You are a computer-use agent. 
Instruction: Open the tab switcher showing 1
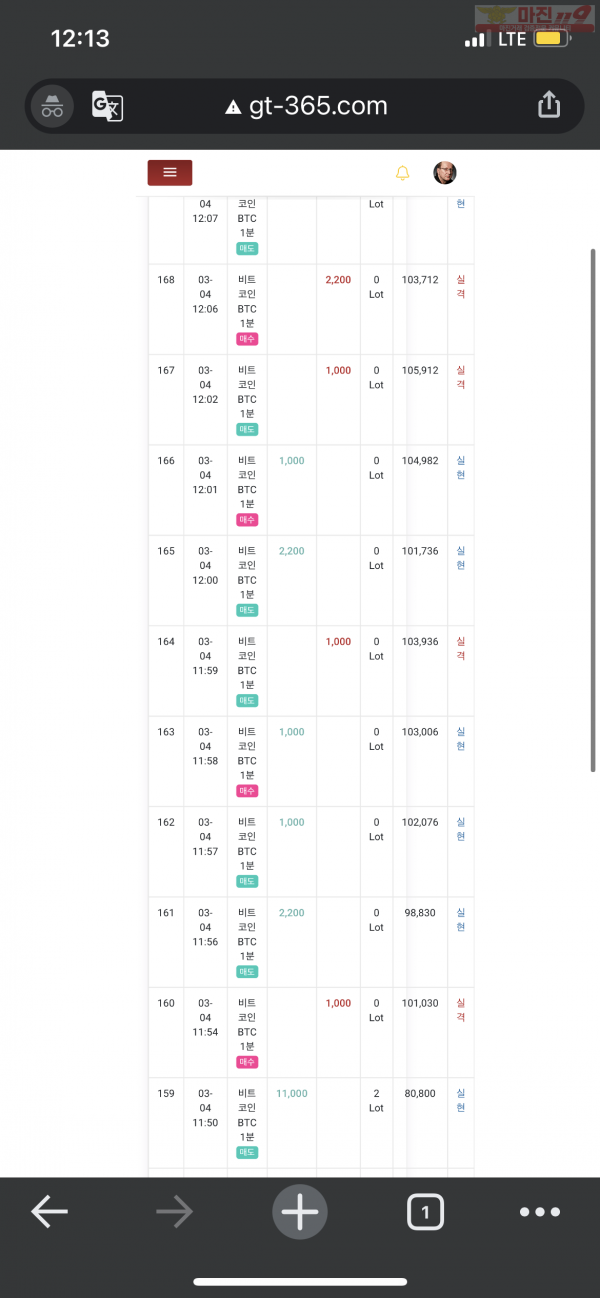(425, 1212)
